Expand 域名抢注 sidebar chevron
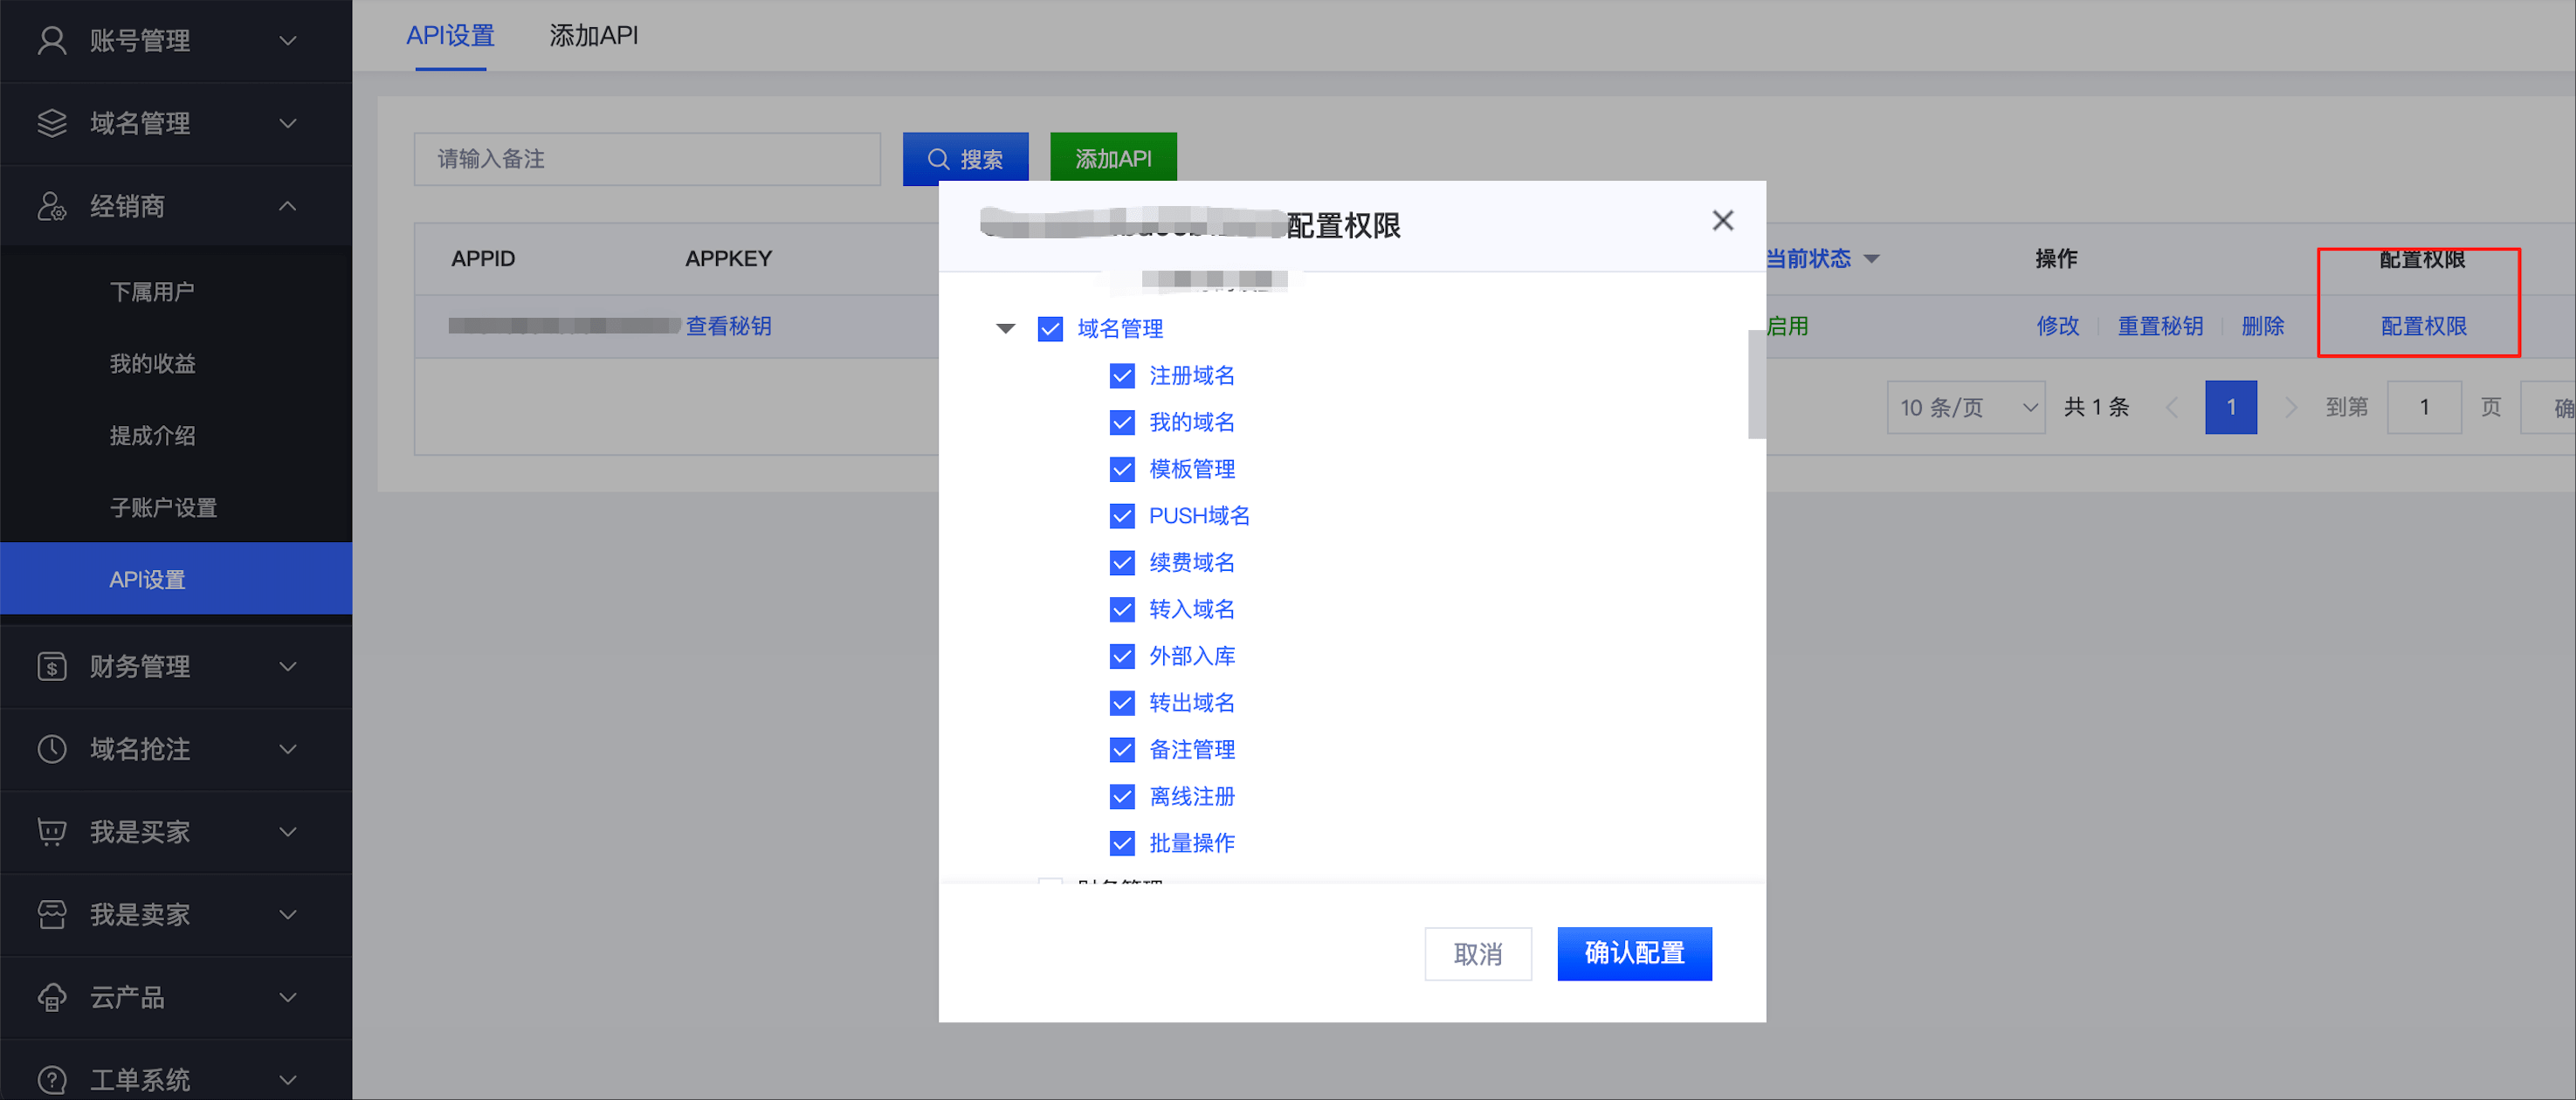The height and width of the screenshot is (1100, 2576). [x=288, y=749]
